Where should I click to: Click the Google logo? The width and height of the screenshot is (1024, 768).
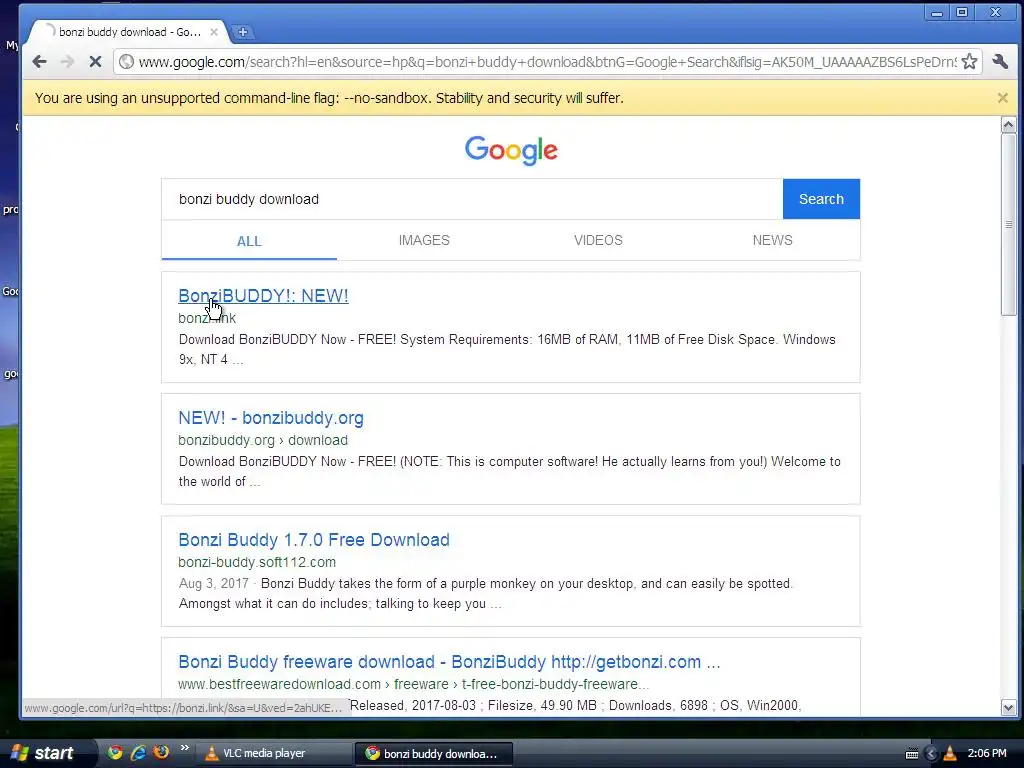click(511, 150)
